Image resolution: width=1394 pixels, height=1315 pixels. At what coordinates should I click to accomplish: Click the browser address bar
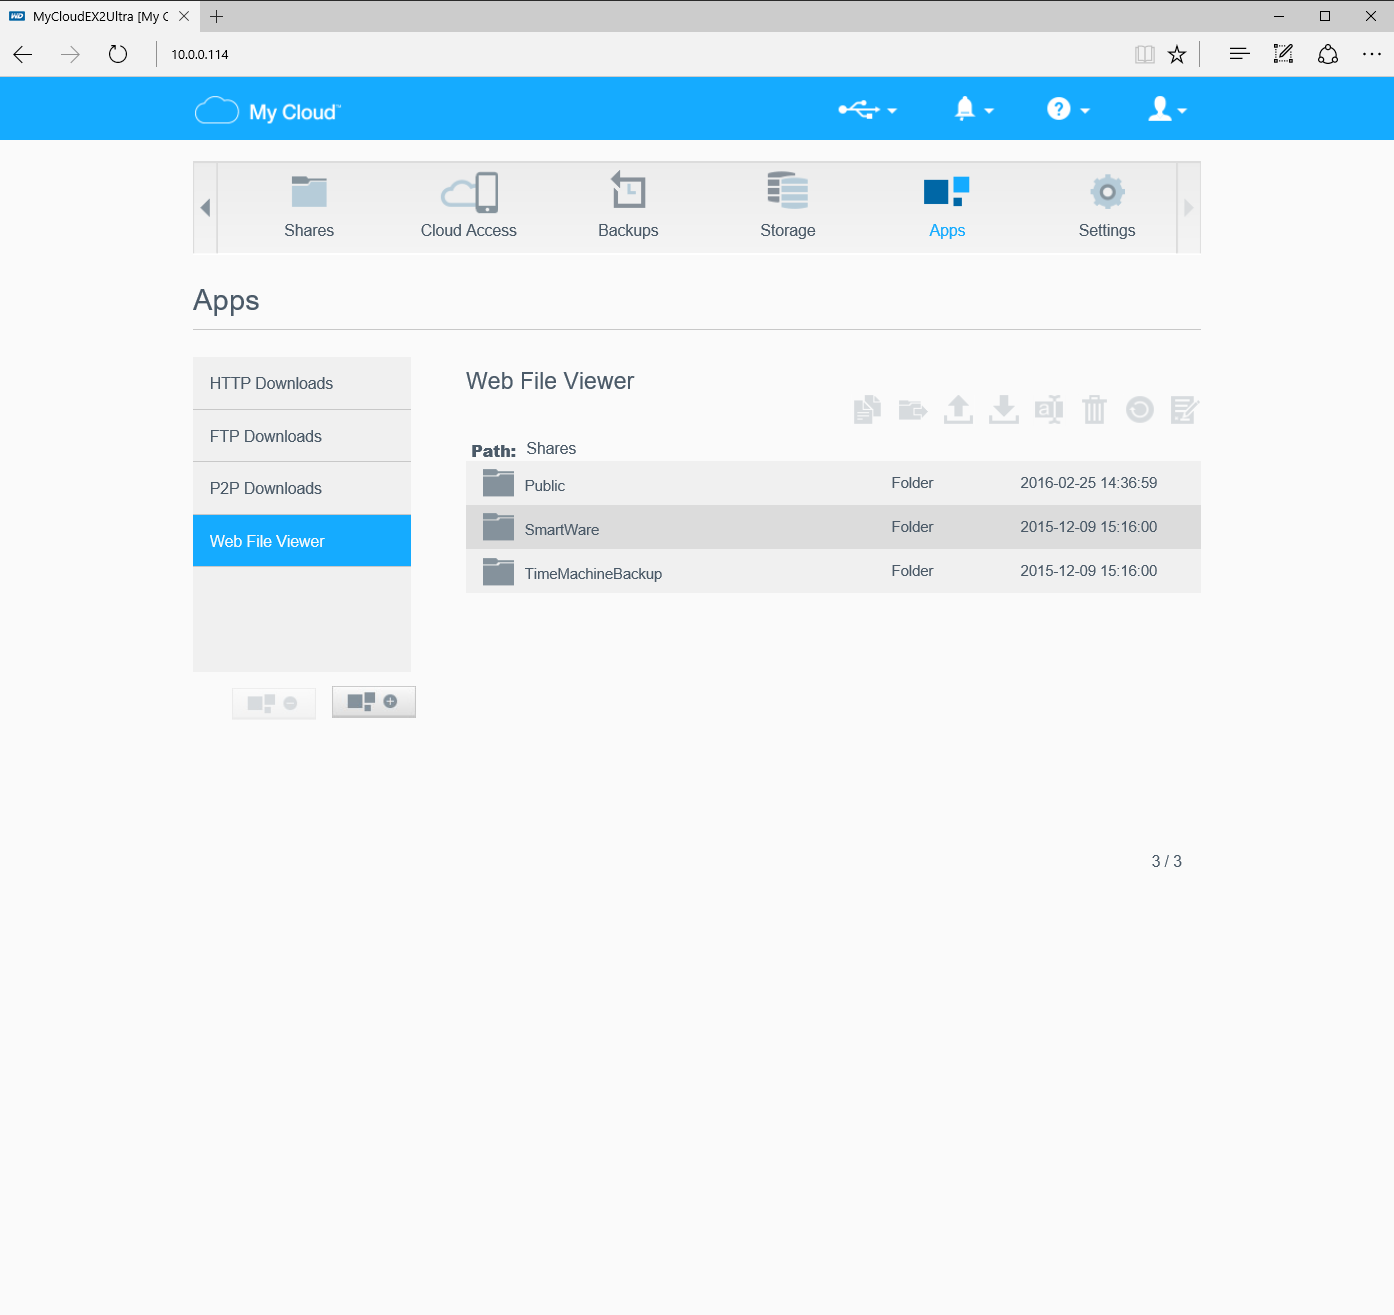640,54
